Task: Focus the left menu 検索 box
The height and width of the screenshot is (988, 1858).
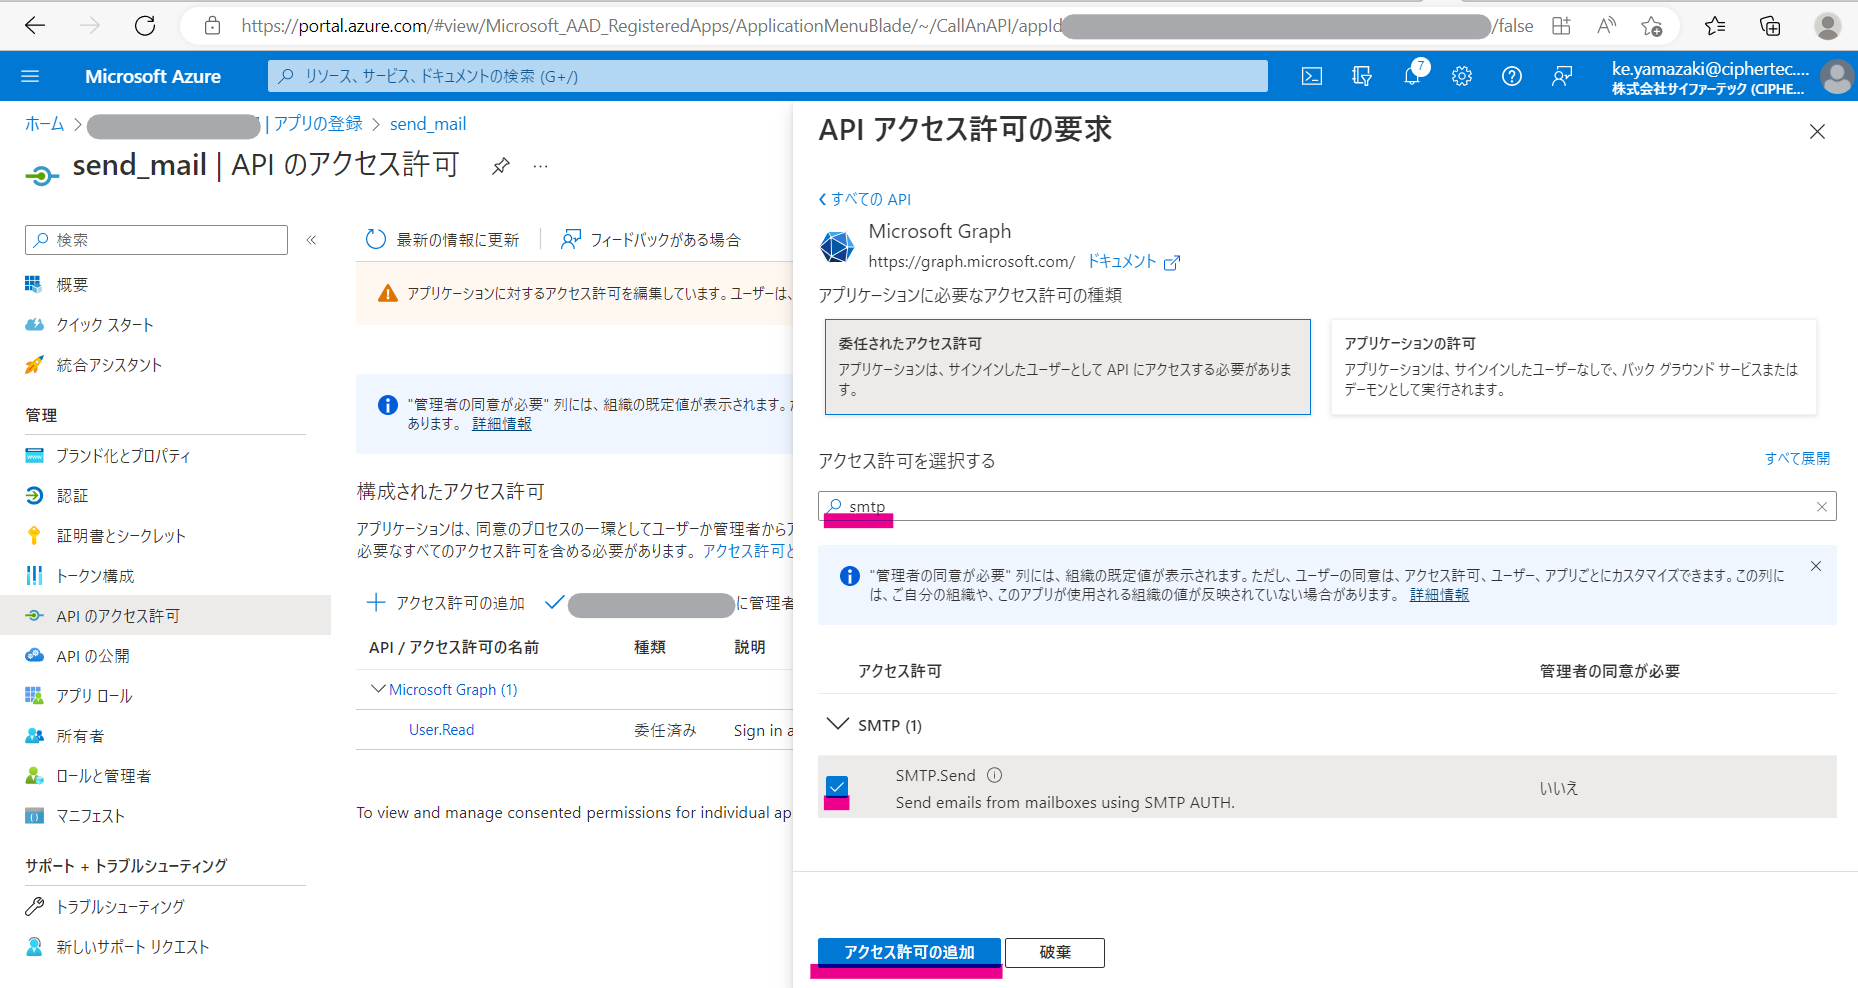Action: tap(156, 240)
